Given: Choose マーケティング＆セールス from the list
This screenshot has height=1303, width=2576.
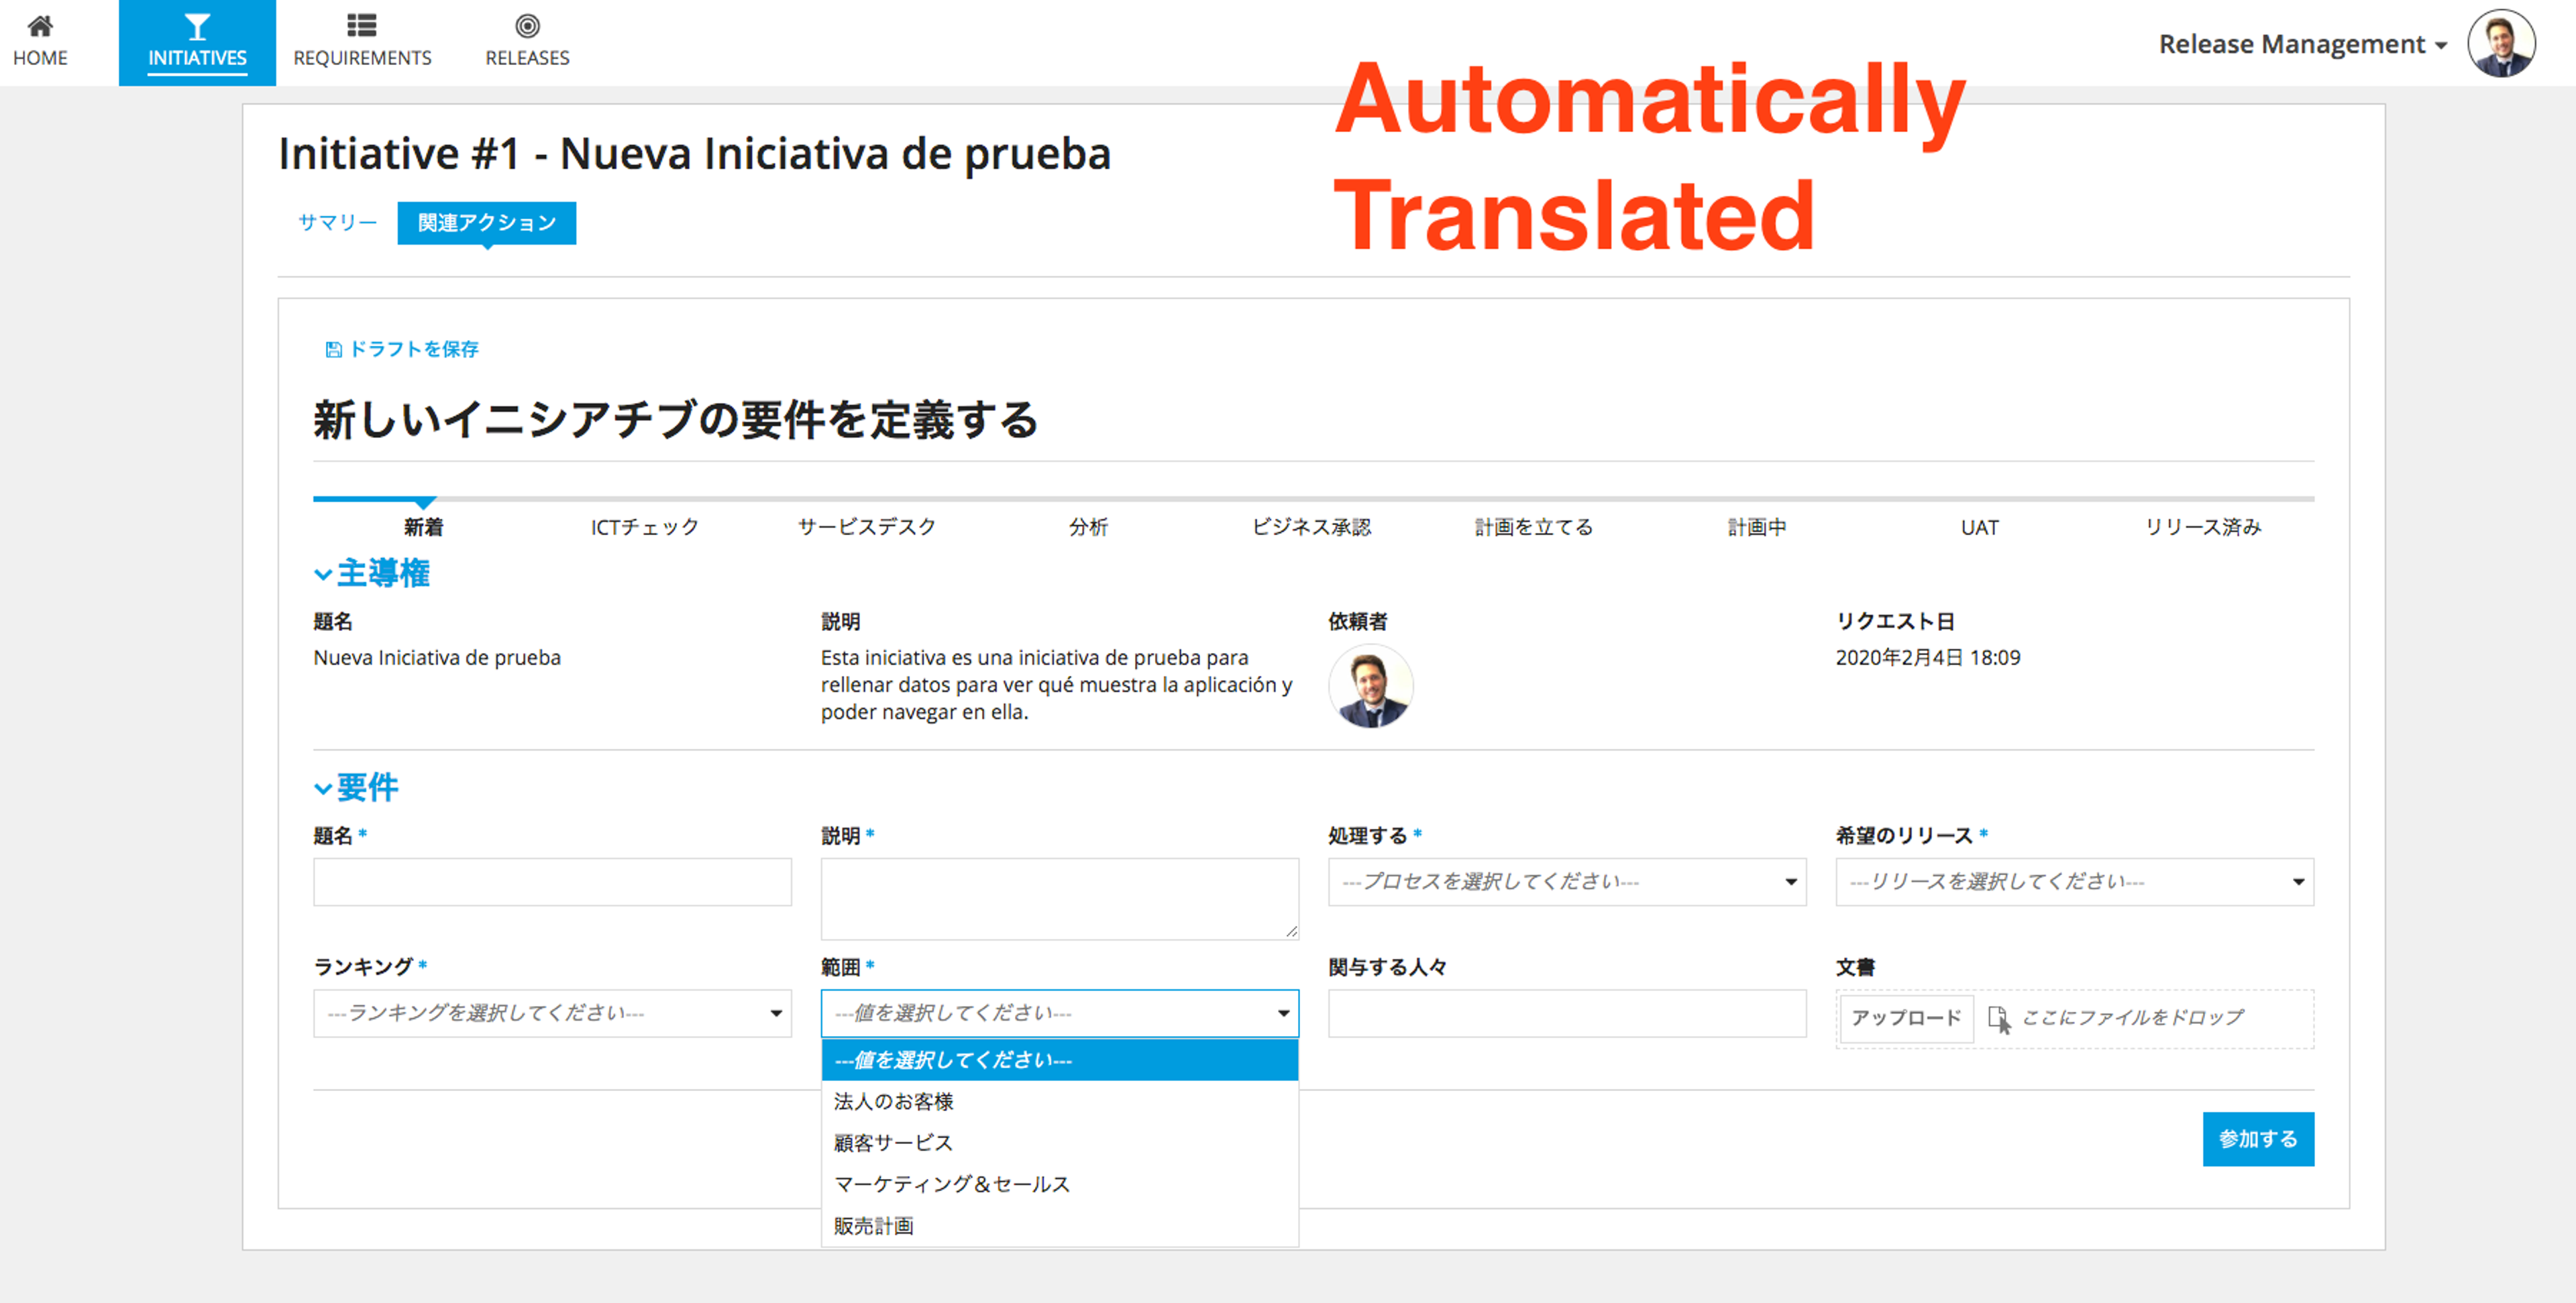Looking at the screenshot, I should [1059, 1184].
